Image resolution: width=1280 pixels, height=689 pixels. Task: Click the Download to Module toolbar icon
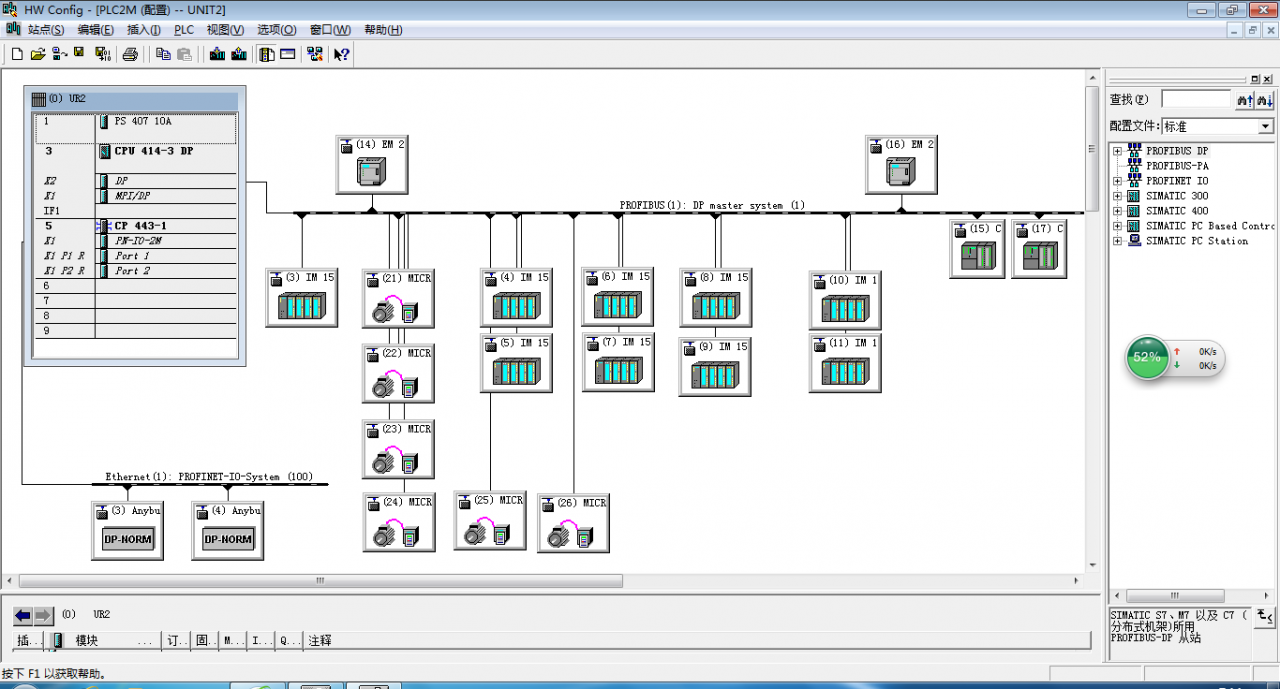tap(217, 54)
